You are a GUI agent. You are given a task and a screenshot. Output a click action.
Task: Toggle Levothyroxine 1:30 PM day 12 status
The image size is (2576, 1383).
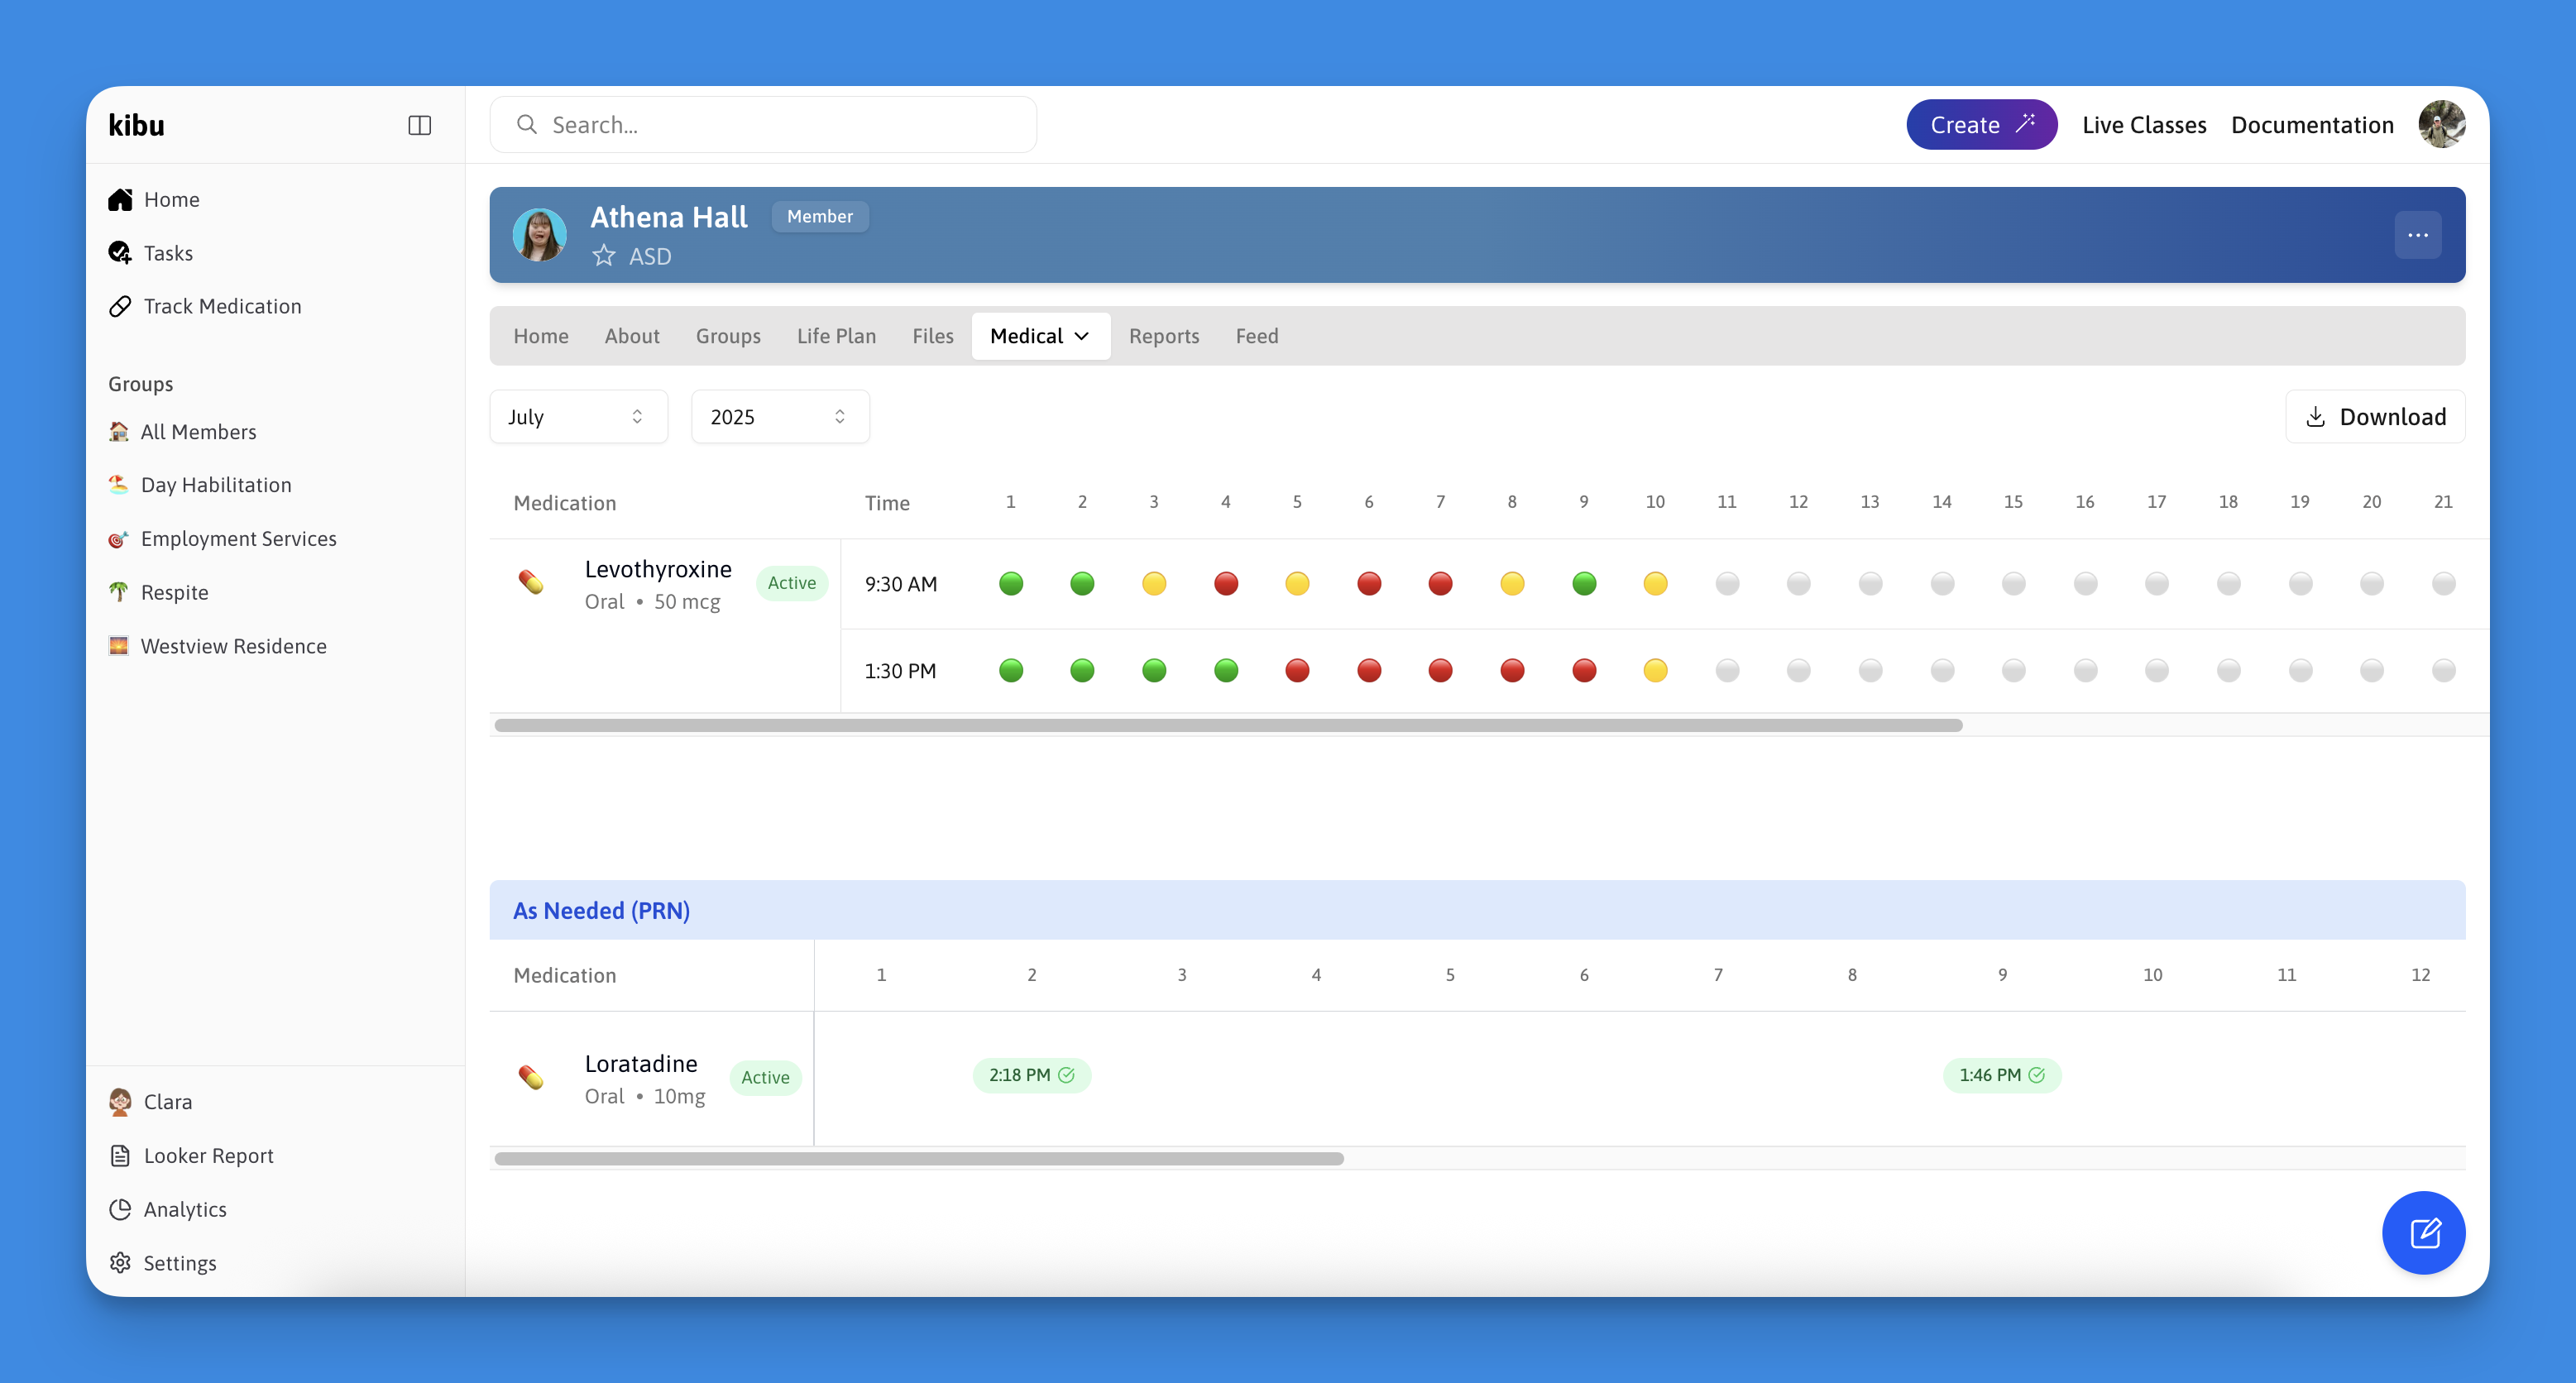pyautogui.click(x=1798, y=670)
